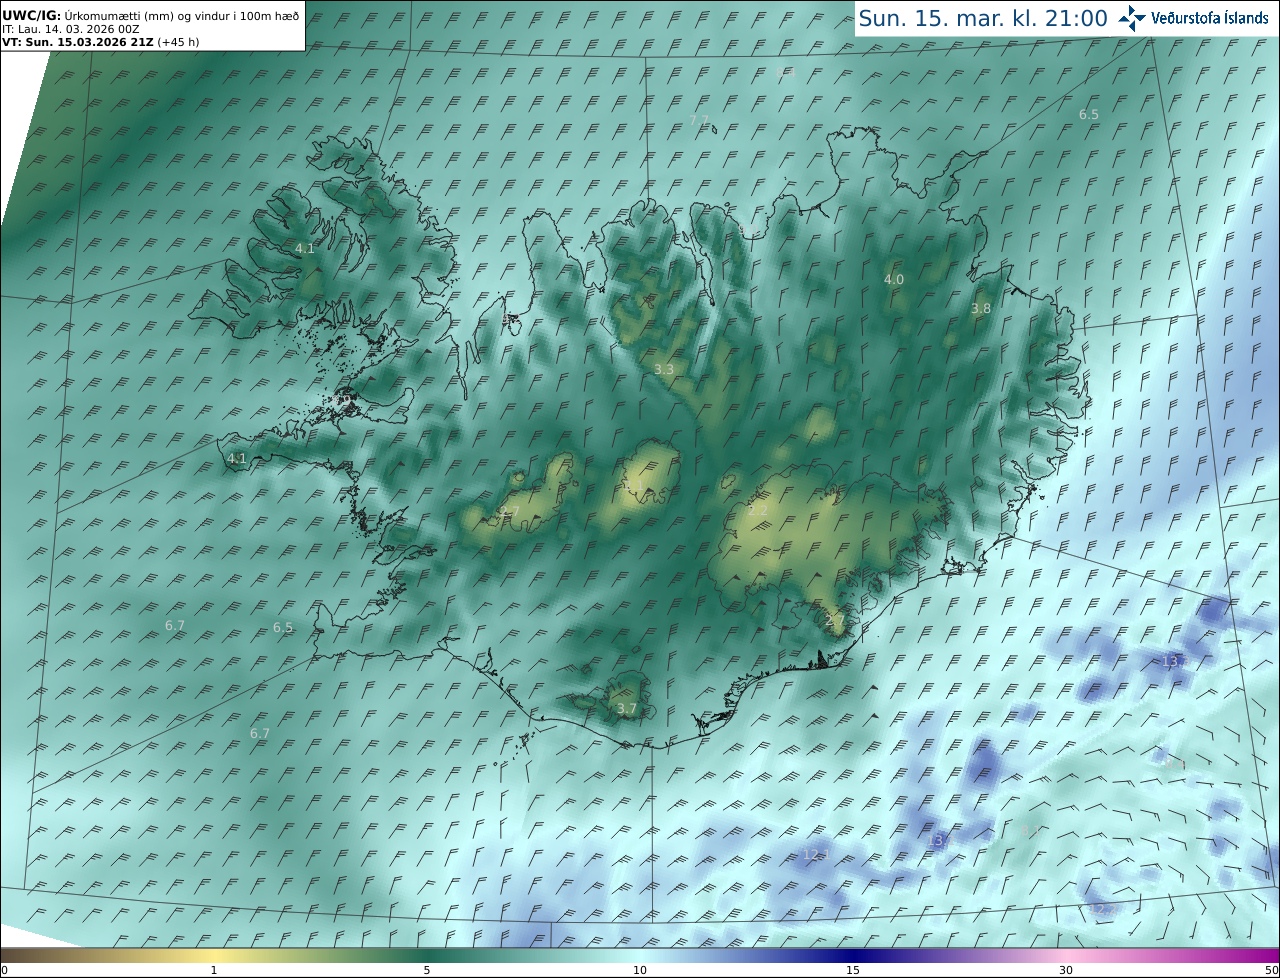
Task: Click the 12.1 value over the southern sea
Action: click(x=816, y=854)
